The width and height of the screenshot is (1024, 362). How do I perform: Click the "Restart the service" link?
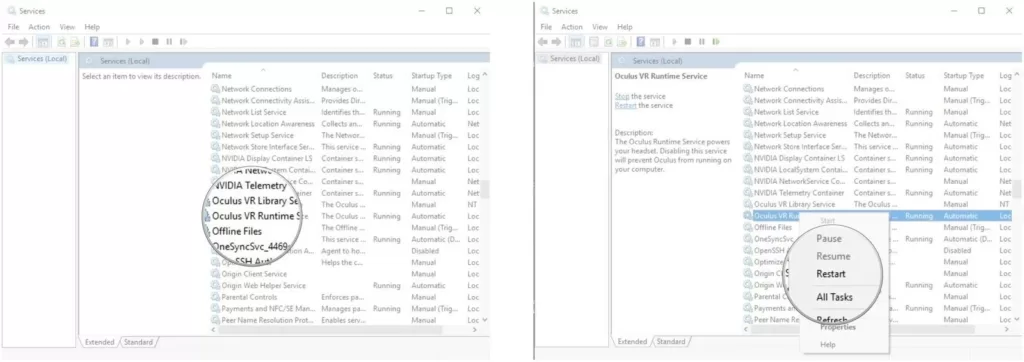643,105
